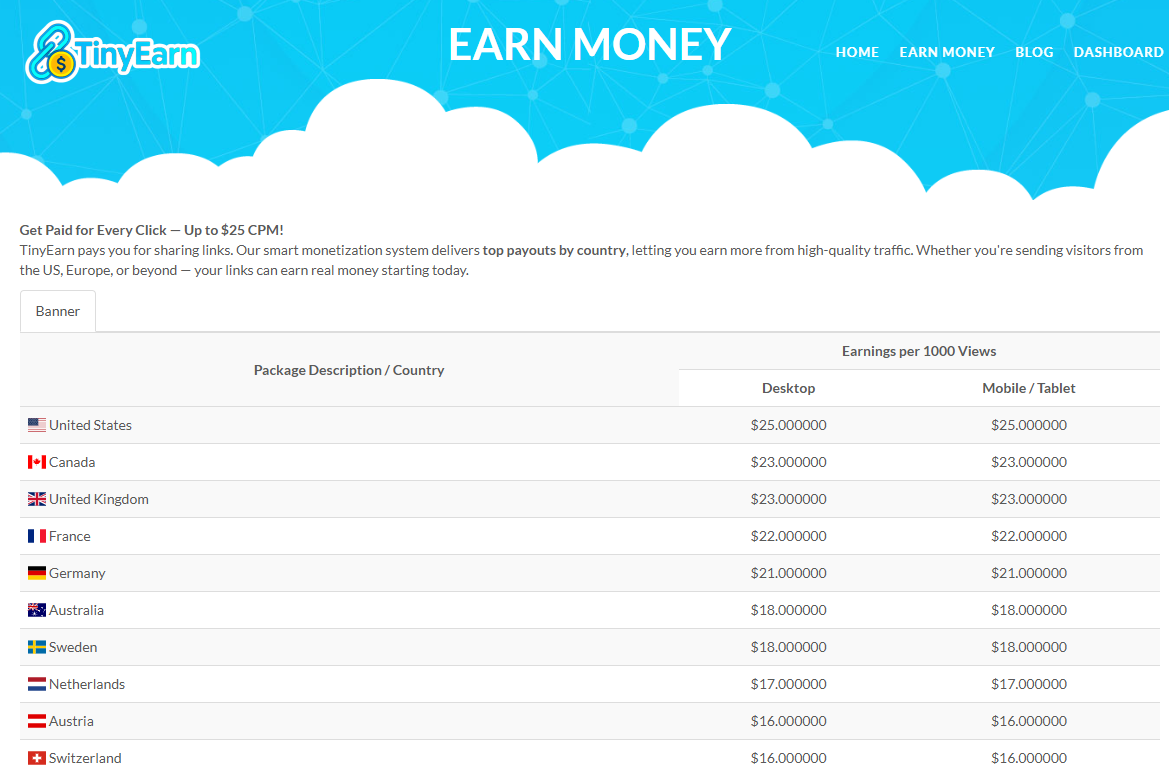Screen dimensions: 1169x772
Task: Click France Mobile / Tablet value $22.000000
Action: pos(1029,536)
